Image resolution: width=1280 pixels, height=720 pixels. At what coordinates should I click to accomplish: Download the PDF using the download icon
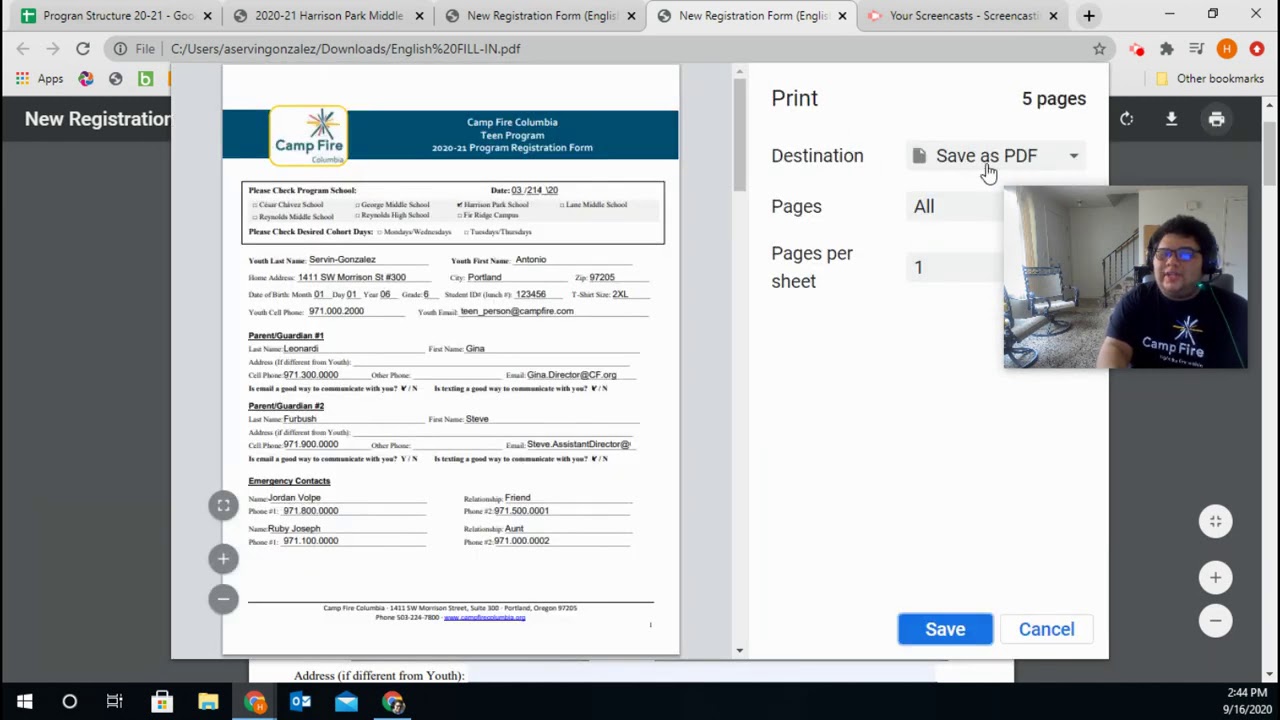[1171, 119]
